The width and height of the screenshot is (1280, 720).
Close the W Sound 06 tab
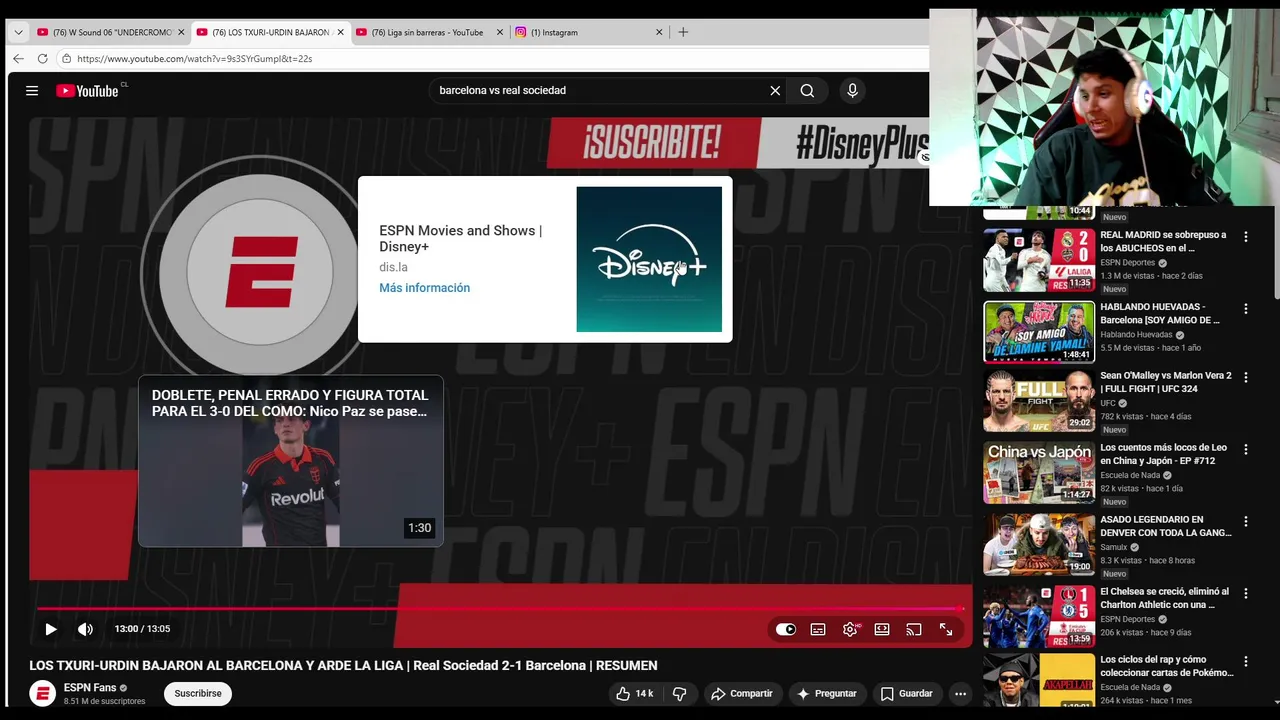coord(181,32)
